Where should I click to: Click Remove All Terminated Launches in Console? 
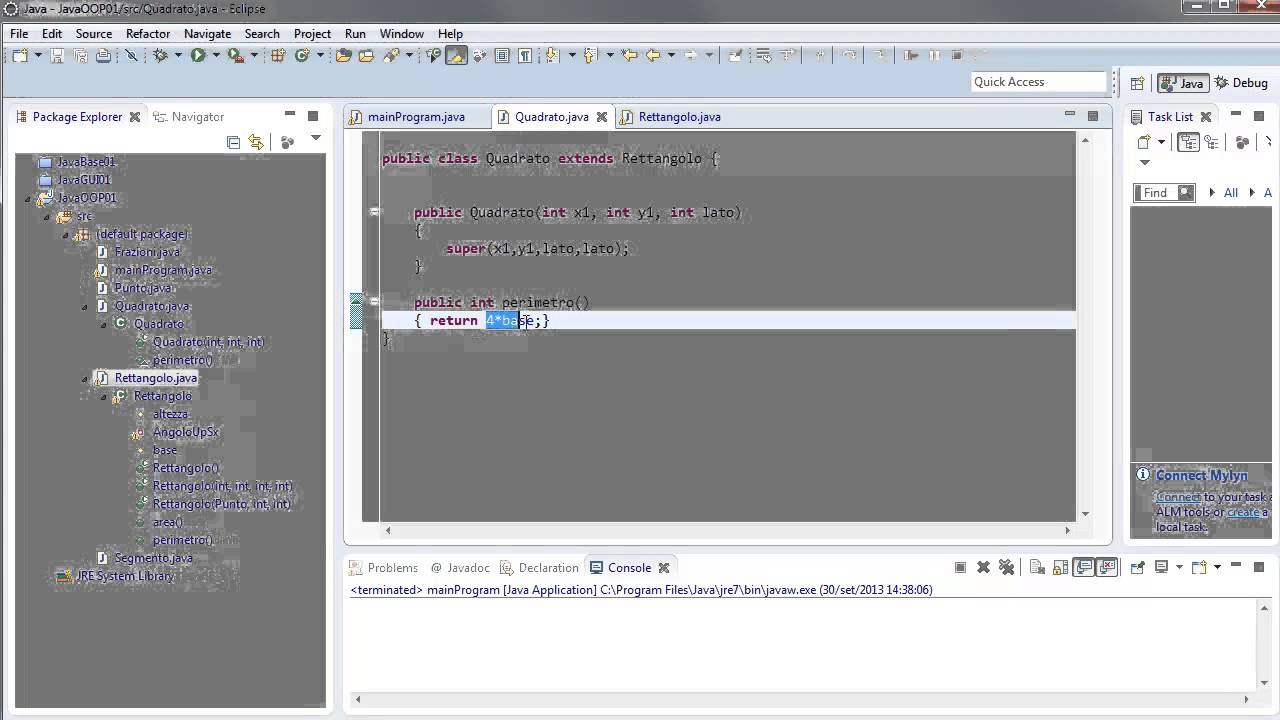tap(1006, 567)
